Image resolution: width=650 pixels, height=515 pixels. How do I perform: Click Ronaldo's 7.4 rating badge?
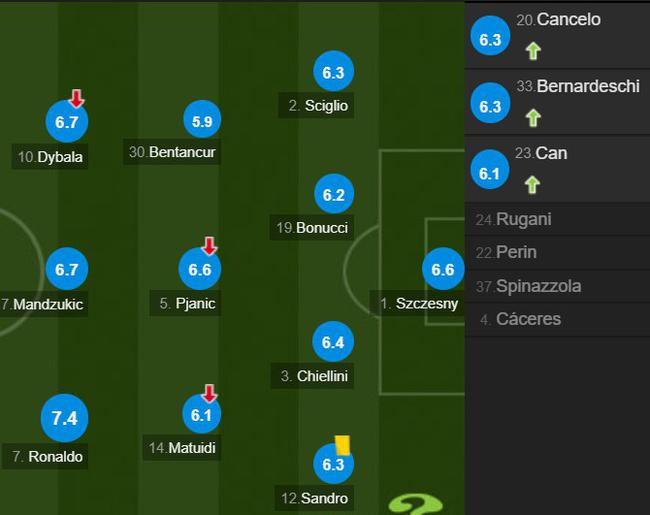(x=64, y=418)
